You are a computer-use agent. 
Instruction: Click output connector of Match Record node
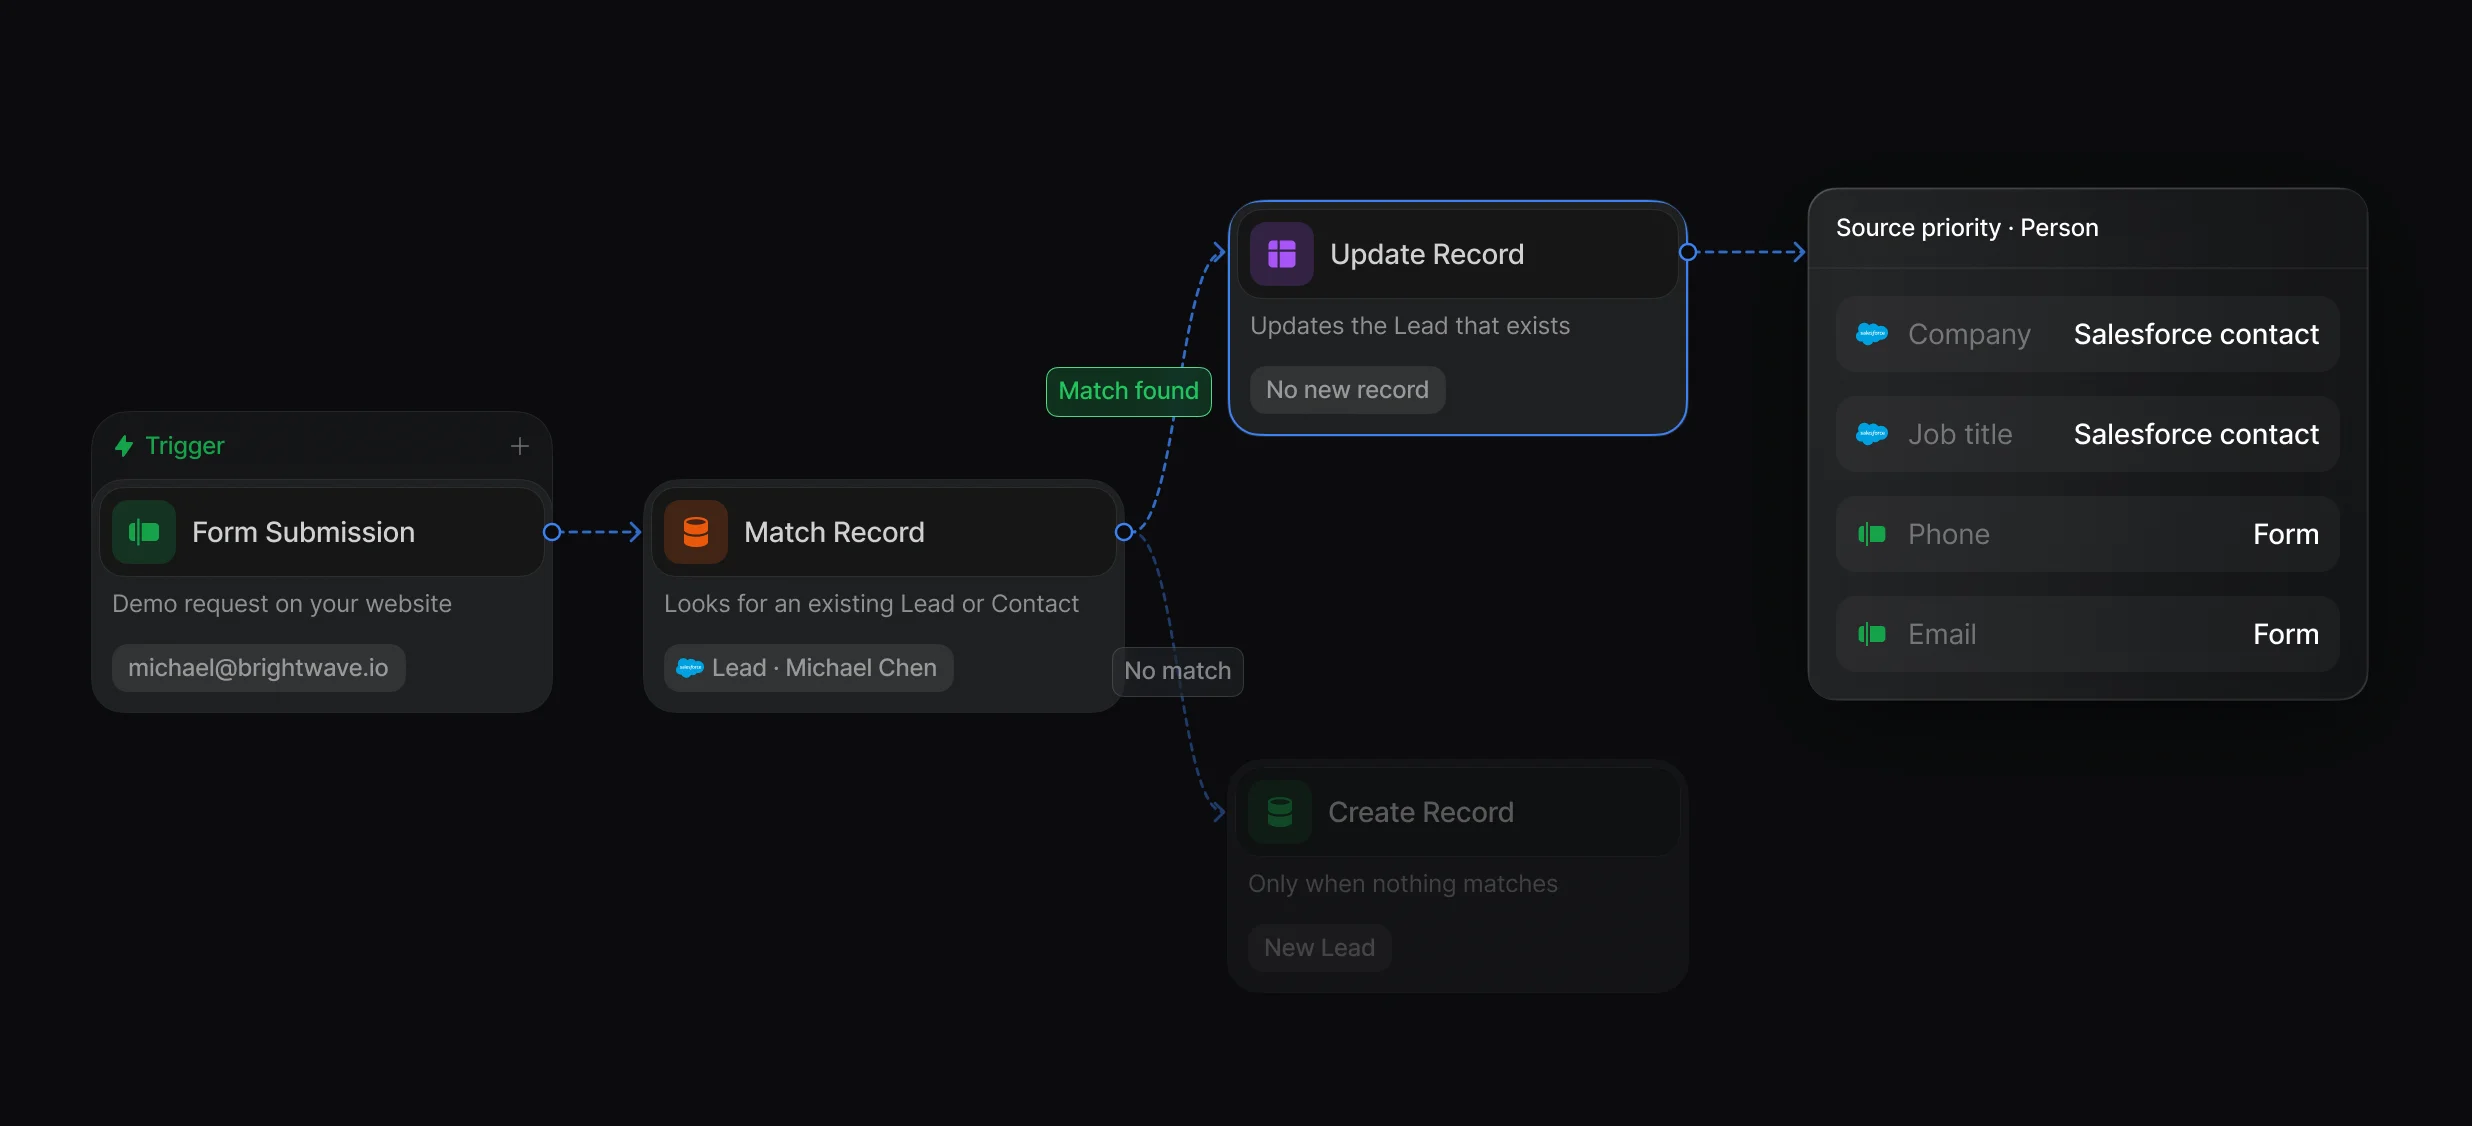point(1124,532)
